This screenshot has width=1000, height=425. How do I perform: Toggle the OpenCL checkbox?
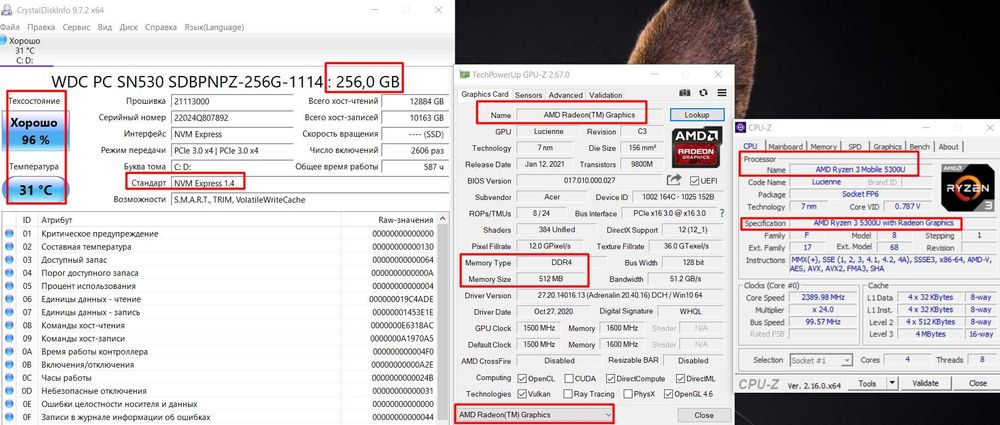(522, 378)
